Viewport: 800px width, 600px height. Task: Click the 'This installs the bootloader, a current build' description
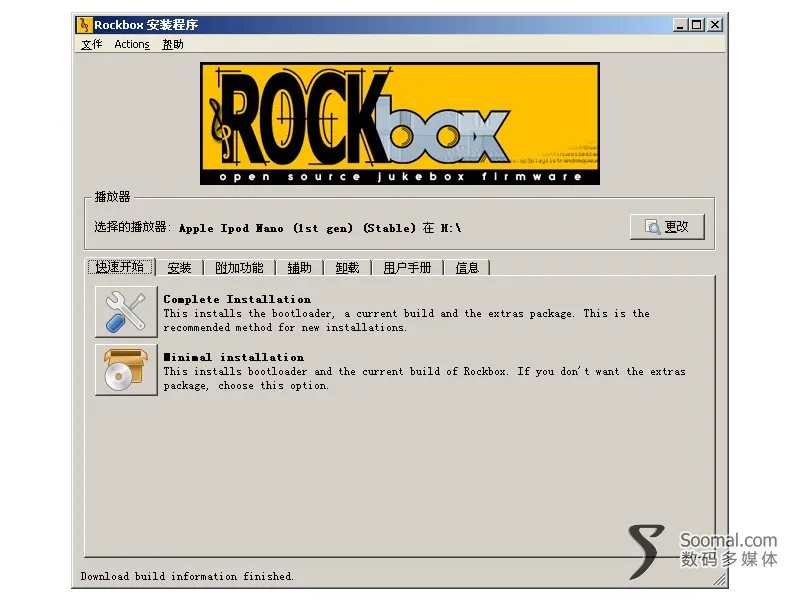pos(407,320)
